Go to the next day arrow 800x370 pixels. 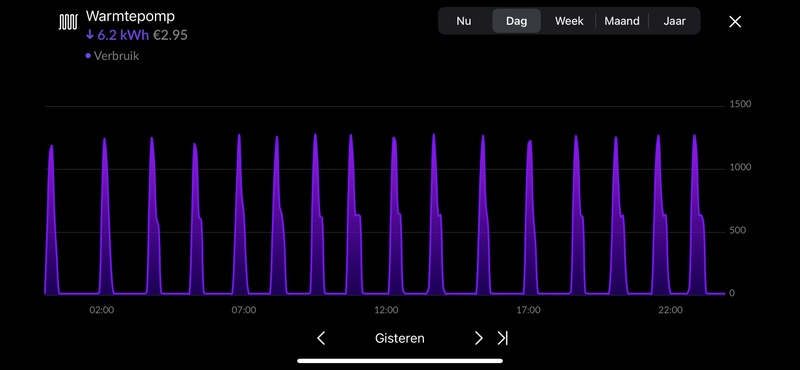pyautogui.click(x=479, y=338)
